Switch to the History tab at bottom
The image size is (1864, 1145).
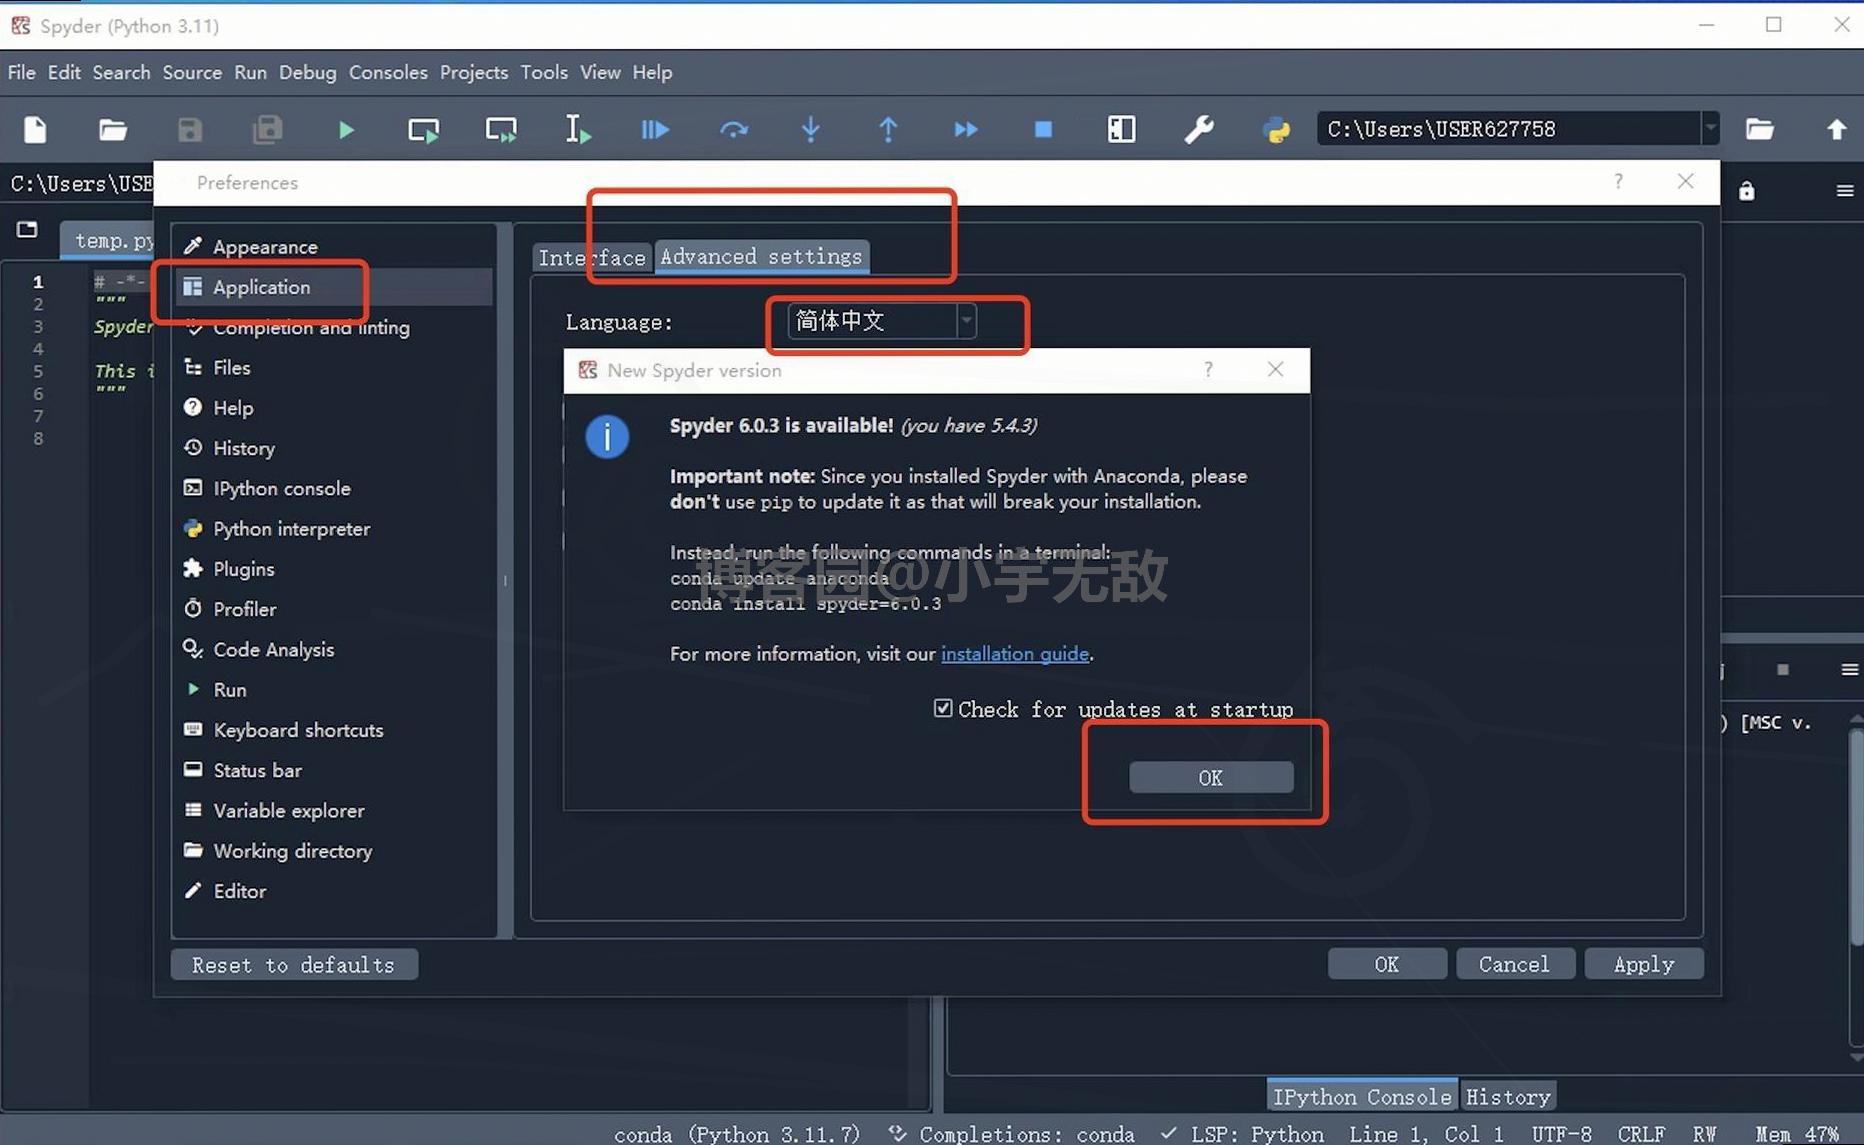click(x=1508, y=1097)
